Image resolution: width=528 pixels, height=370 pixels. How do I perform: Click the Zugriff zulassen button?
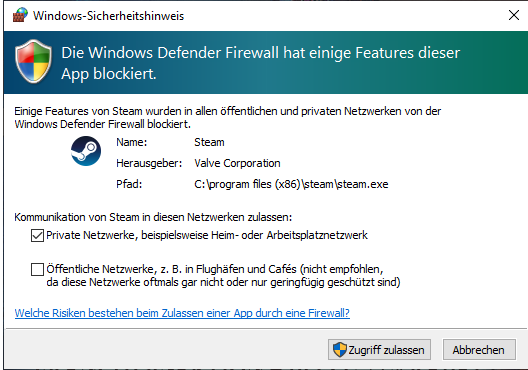pos(380,350)
